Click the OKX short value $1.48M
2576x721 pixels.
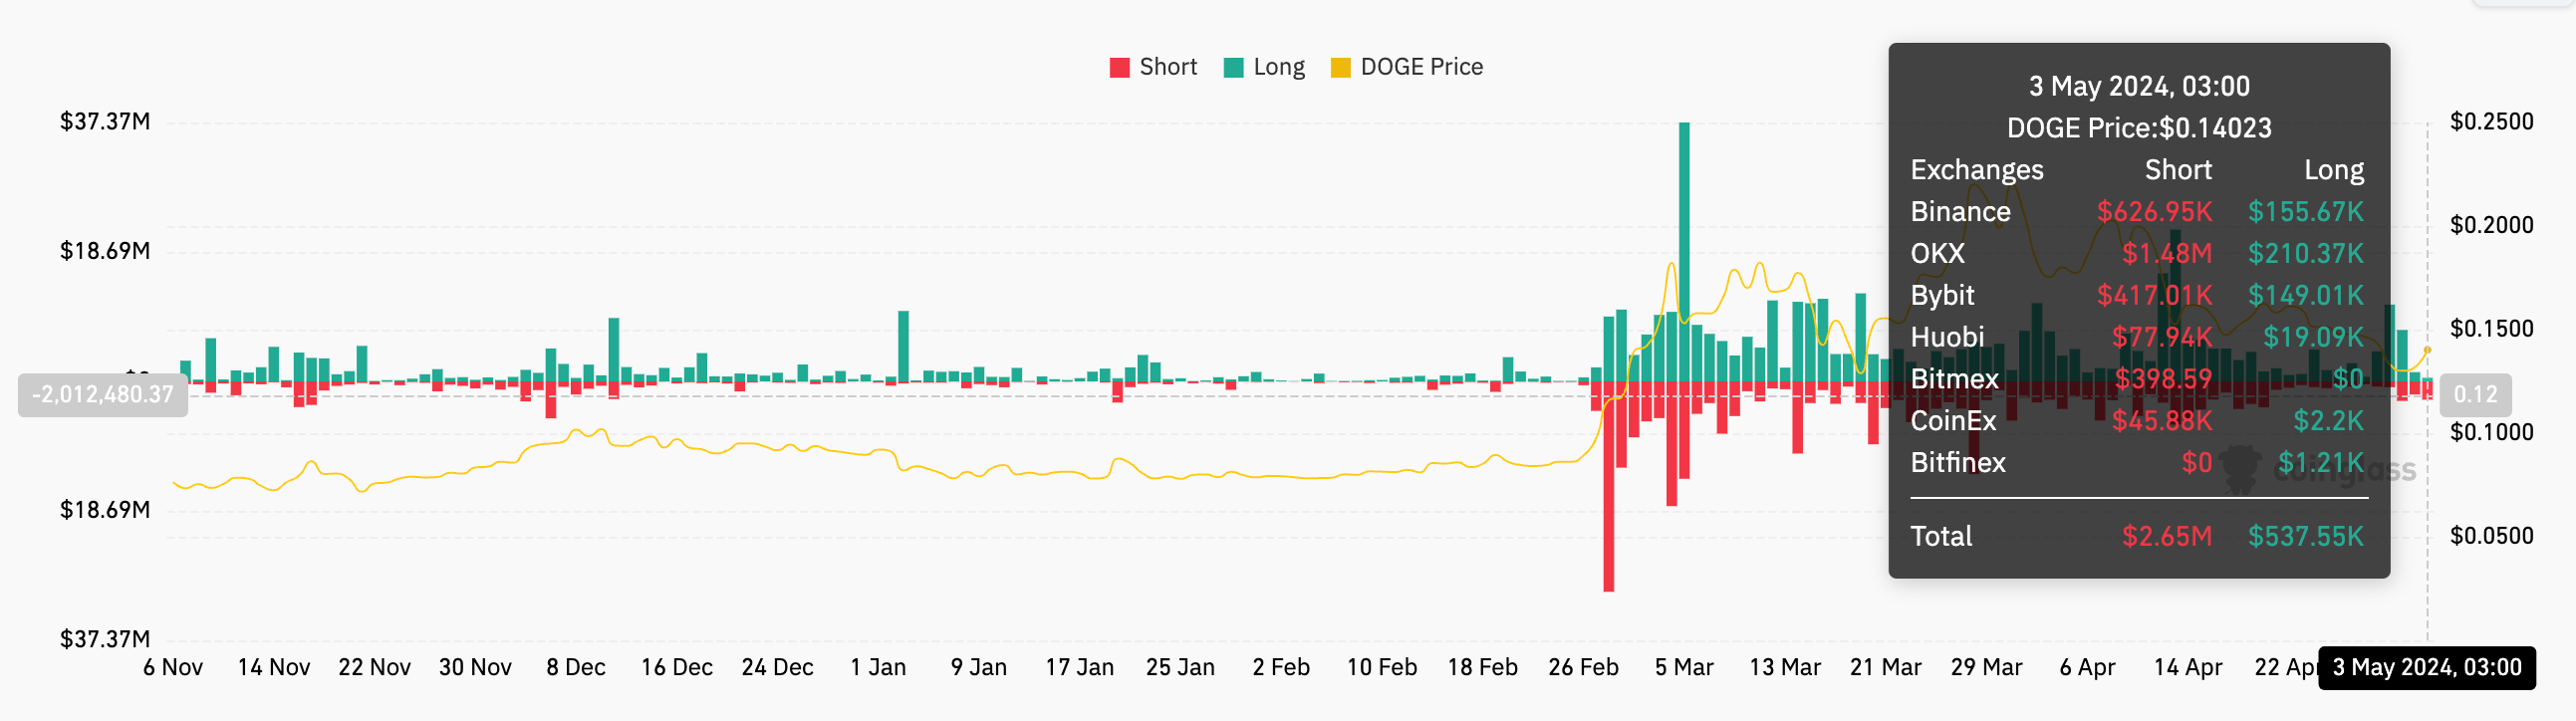pyautogui.click(x=2166, y=254)
